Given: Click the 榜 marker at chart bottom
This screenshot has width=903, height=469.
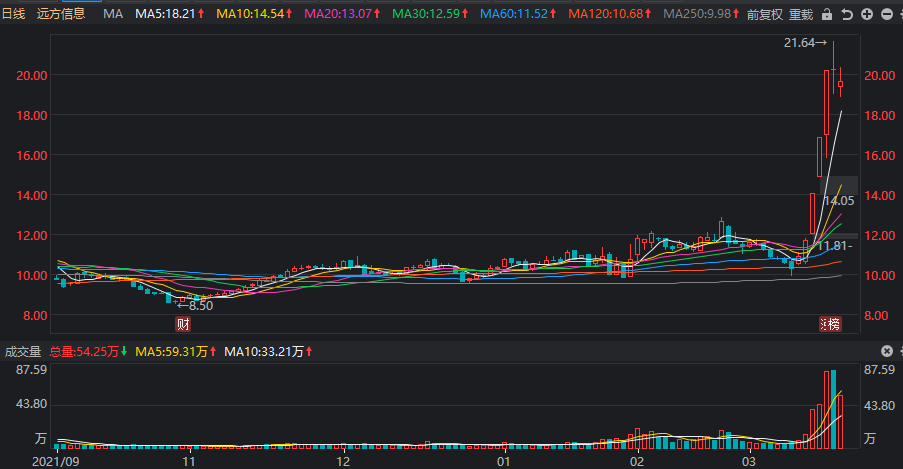Looking at the screenshot, I should click(x=830, y=324).
